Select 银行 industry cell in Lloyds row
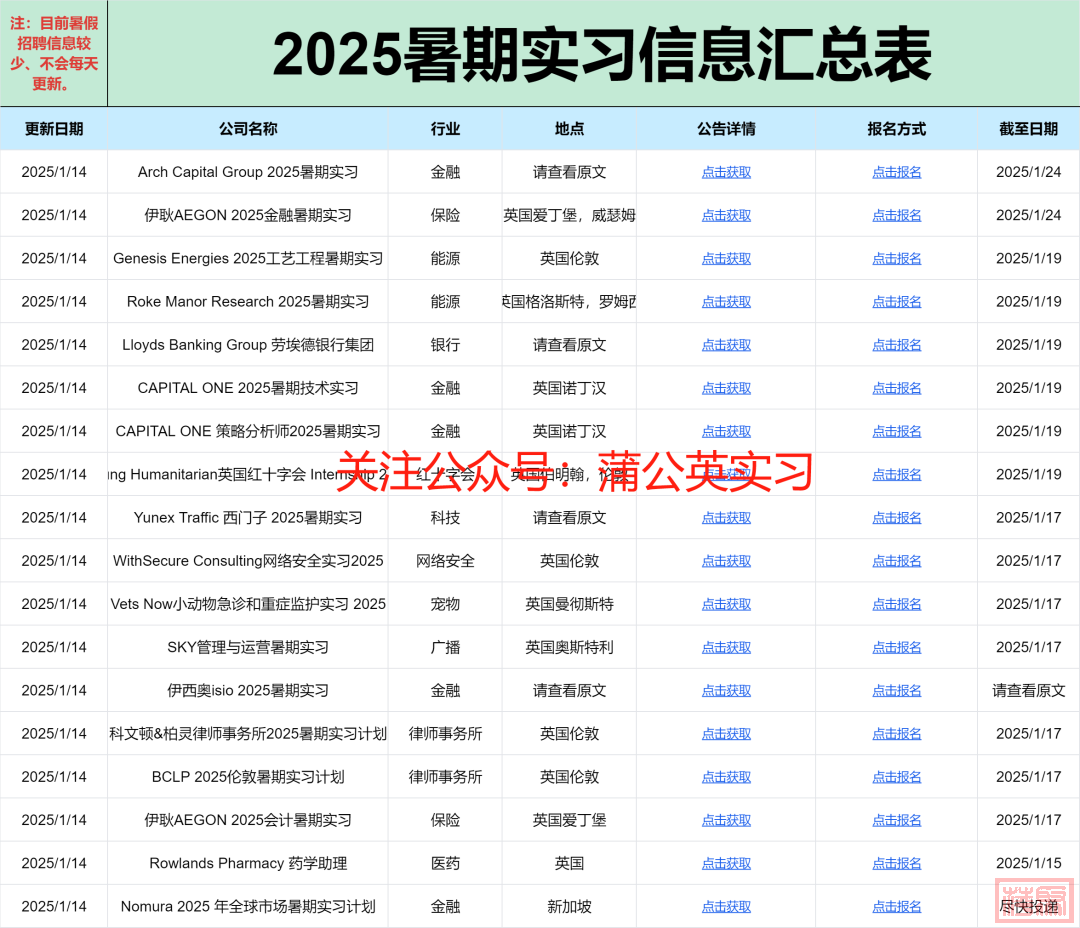Image resolution: width=1080 pixels, height=928 pixels. pyautogui.click(x=445, y=345)
